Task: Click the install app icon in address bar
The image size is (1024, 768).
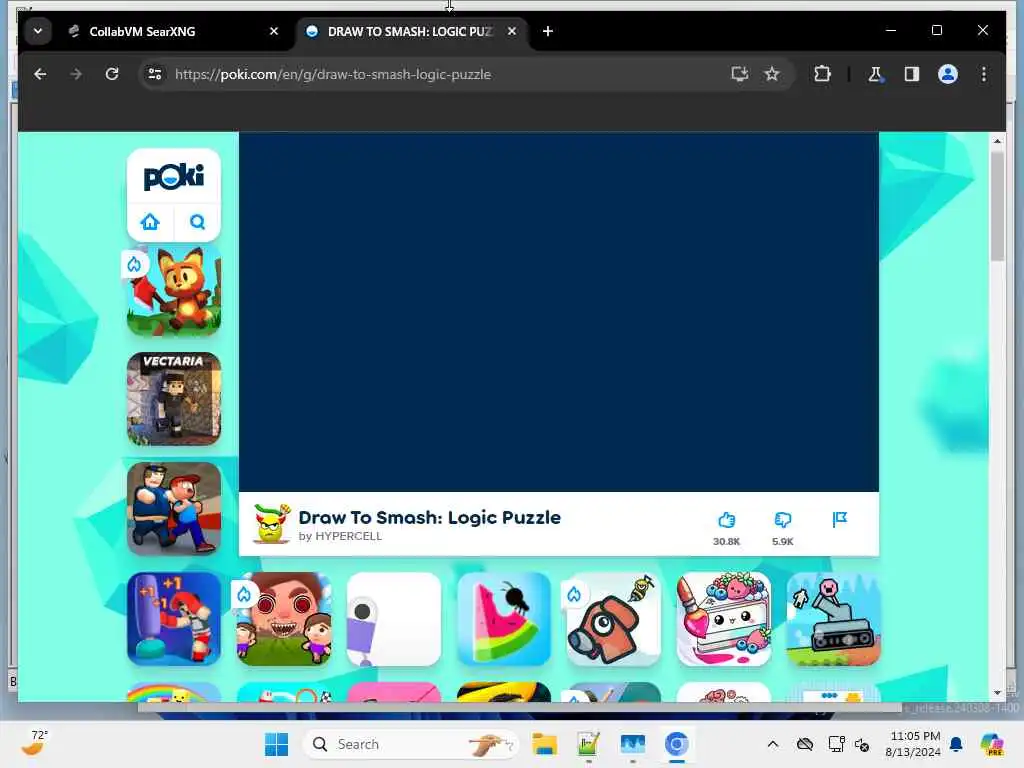Action: [739, 74]
